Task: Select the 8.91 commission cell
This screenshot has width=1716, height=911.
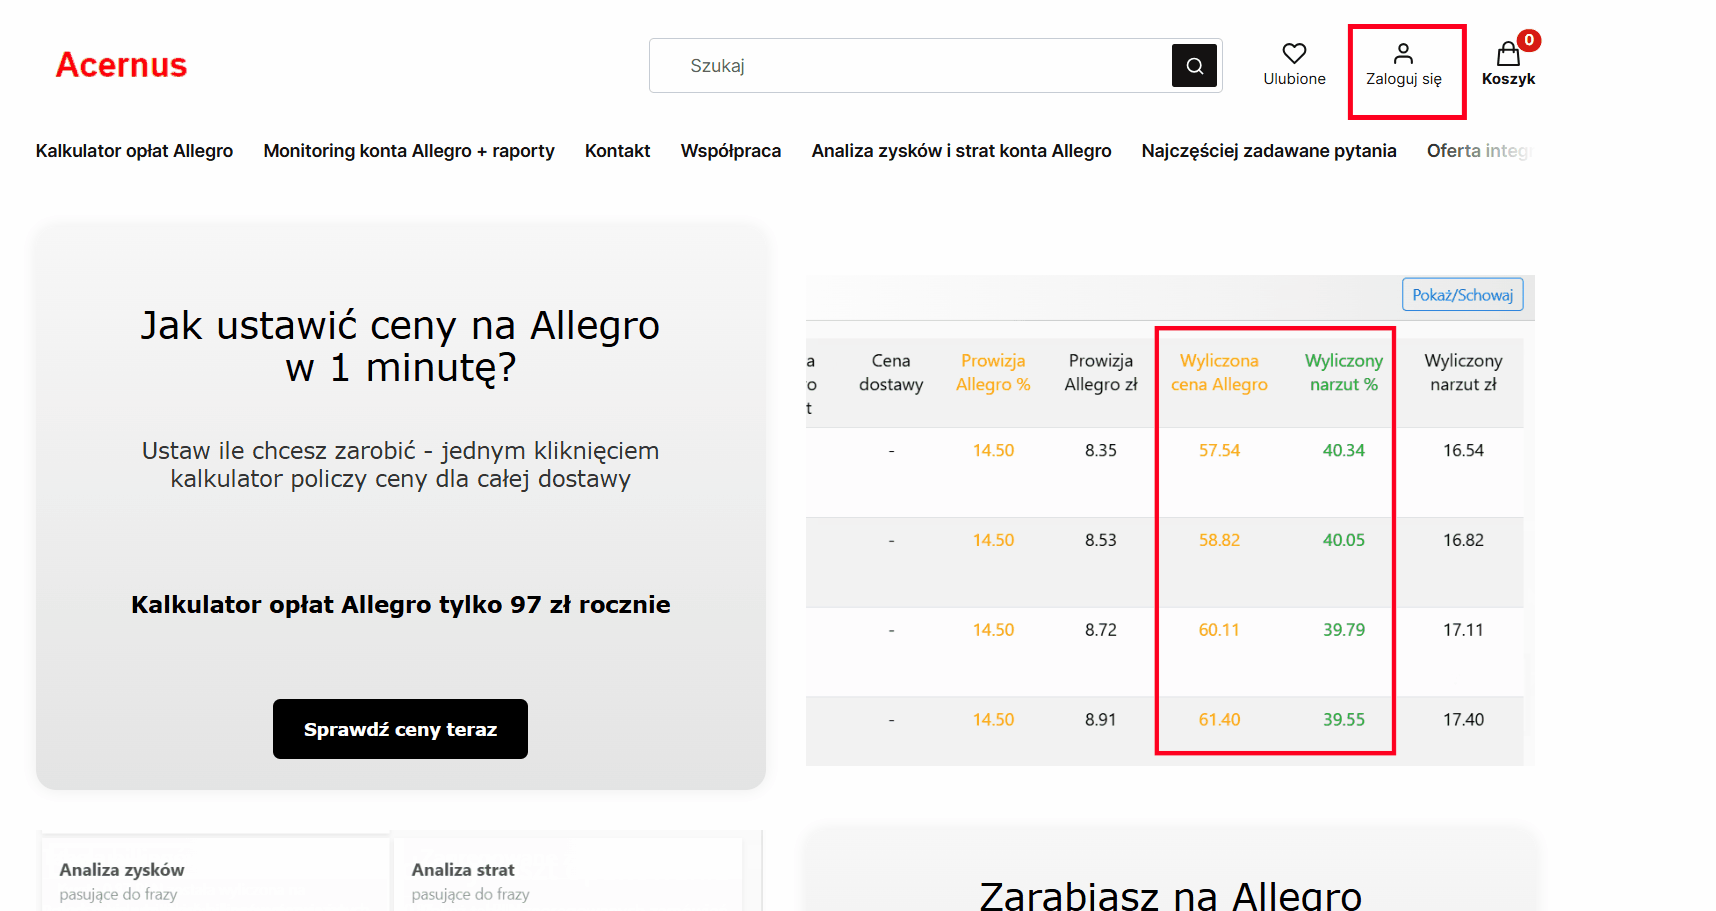Action: (1101, 720)
